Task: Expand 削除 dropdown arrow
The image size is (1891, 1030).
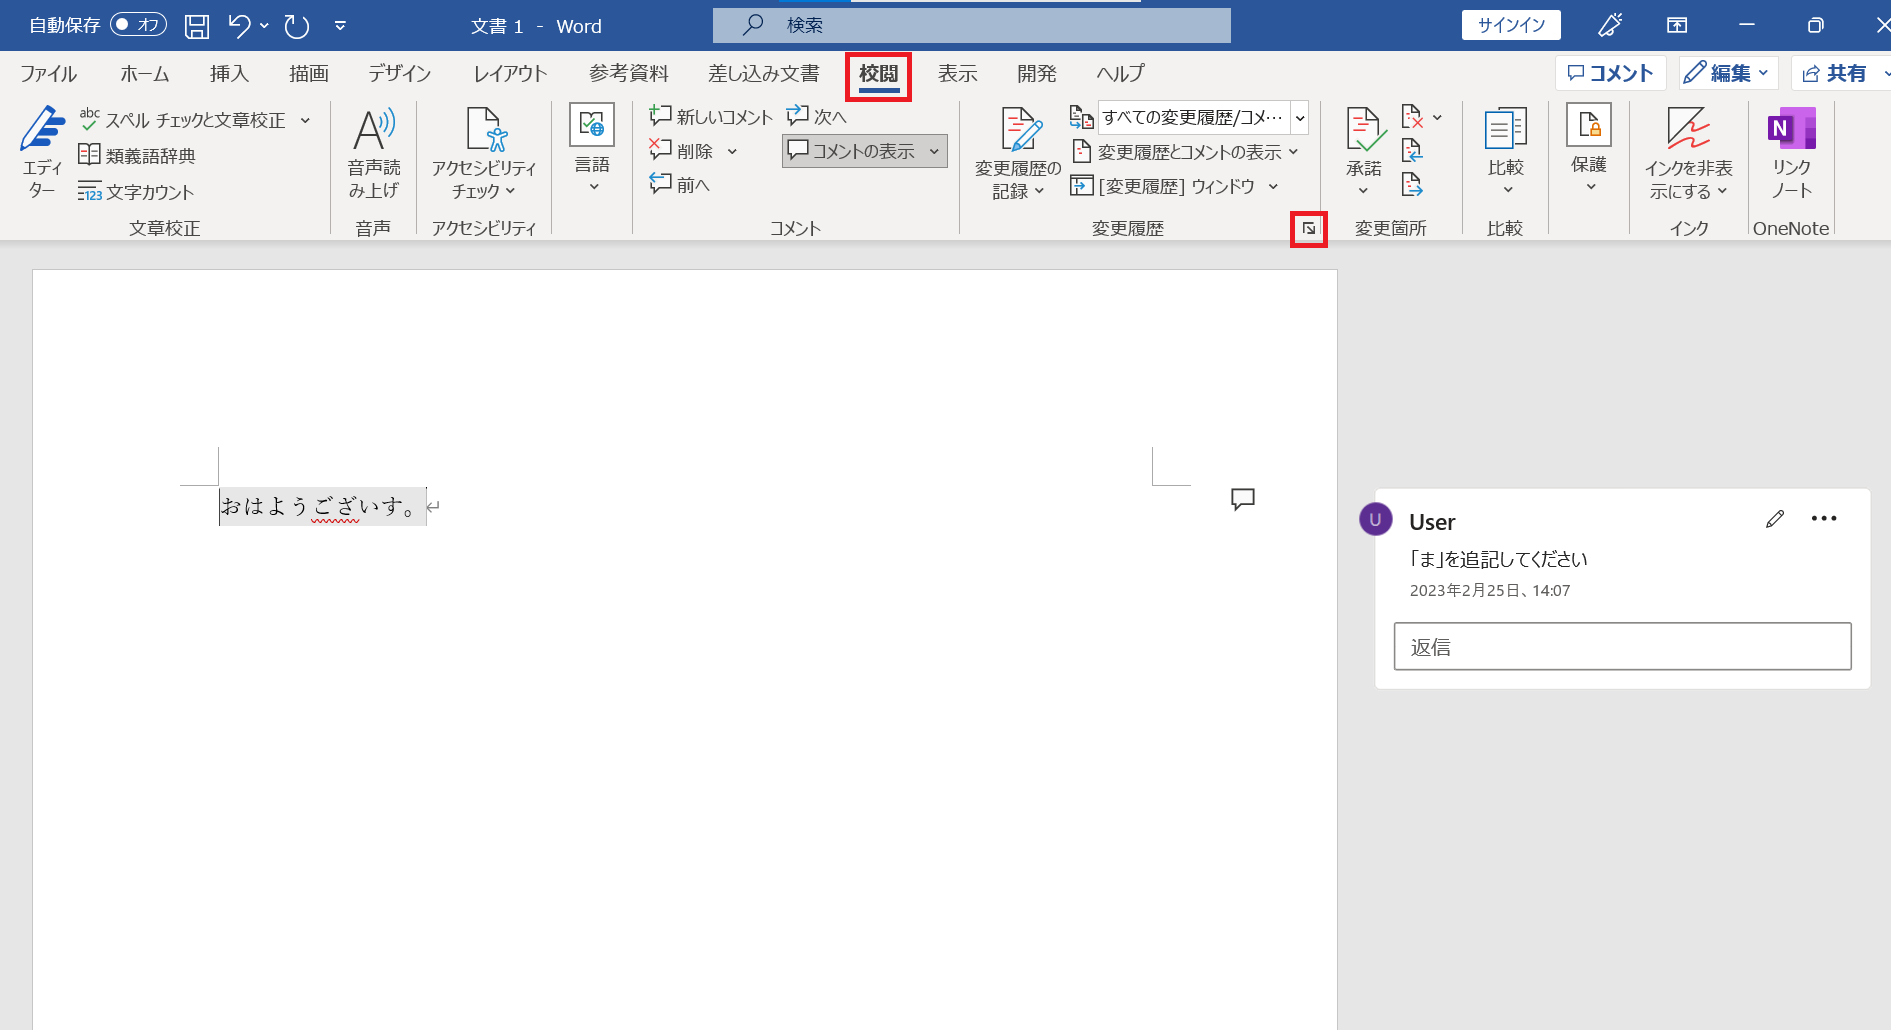Action: coord(732,152)
